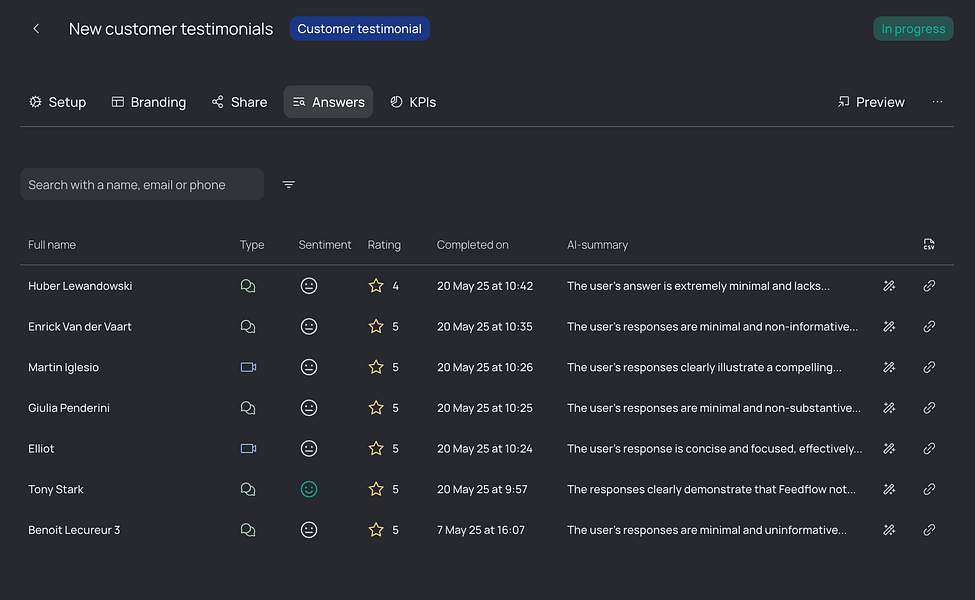
Task: Click the Preview button
Action: (x=870, y=102)
